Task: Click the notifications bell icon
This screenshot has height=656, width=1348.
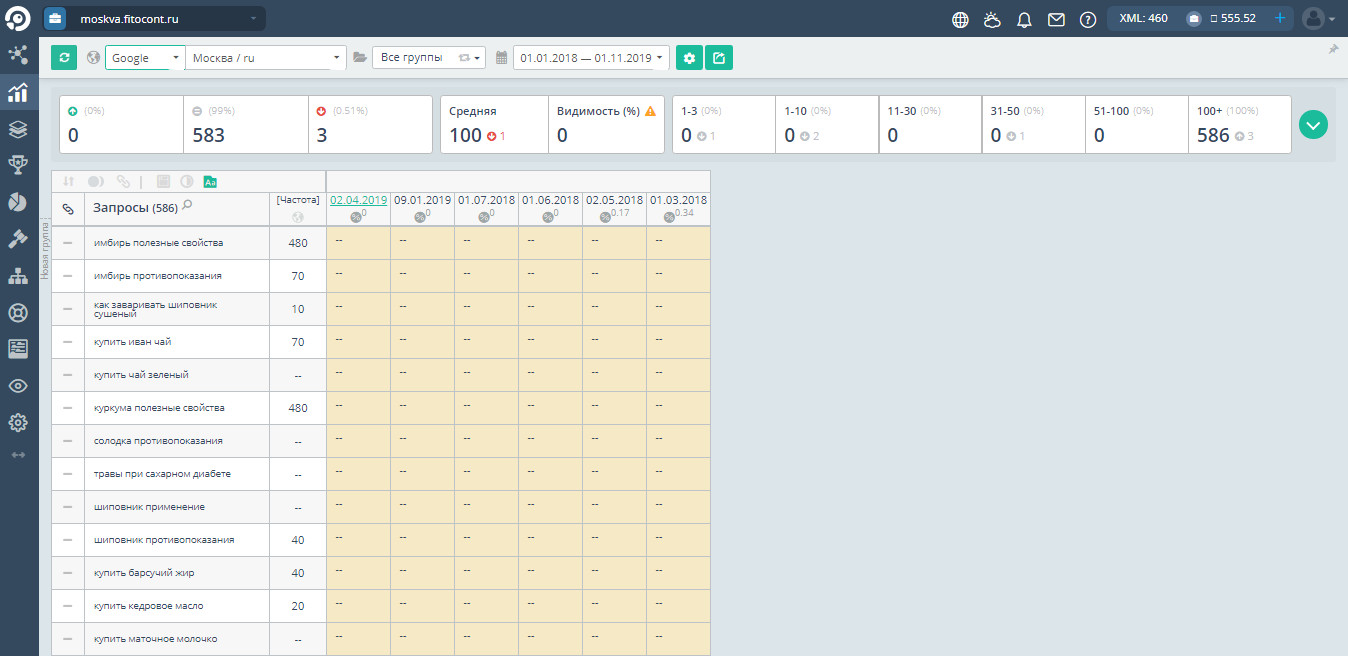Action: 1024,19
